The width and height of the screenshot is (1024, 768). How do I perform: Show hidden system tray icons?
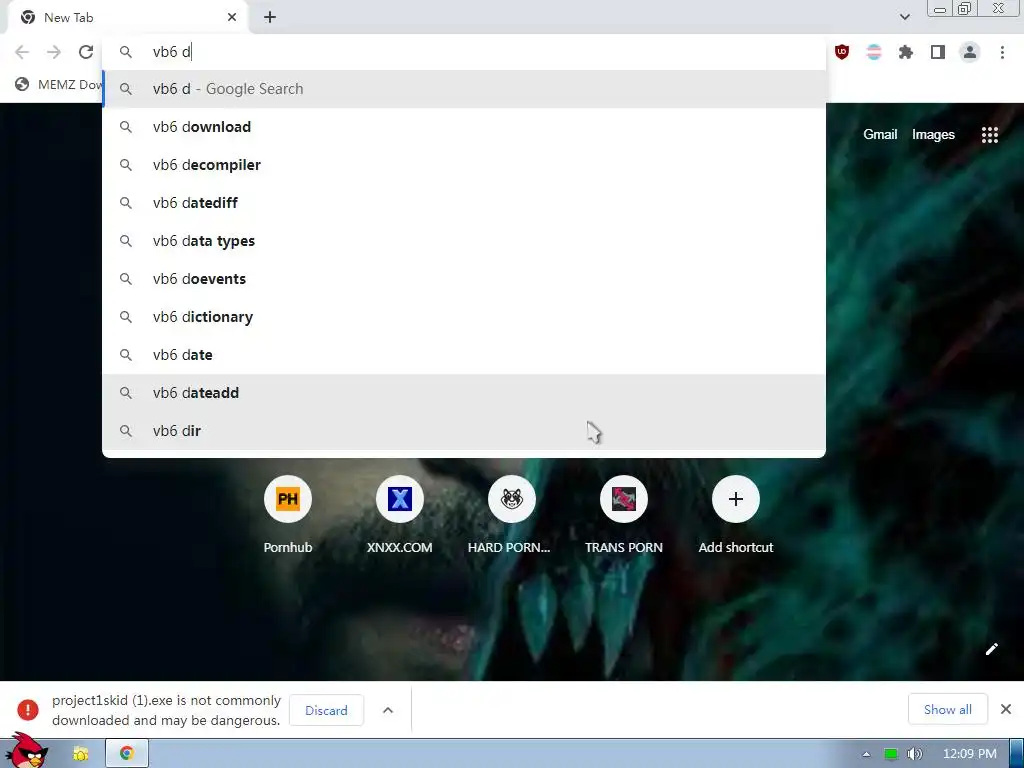(866, 754)
